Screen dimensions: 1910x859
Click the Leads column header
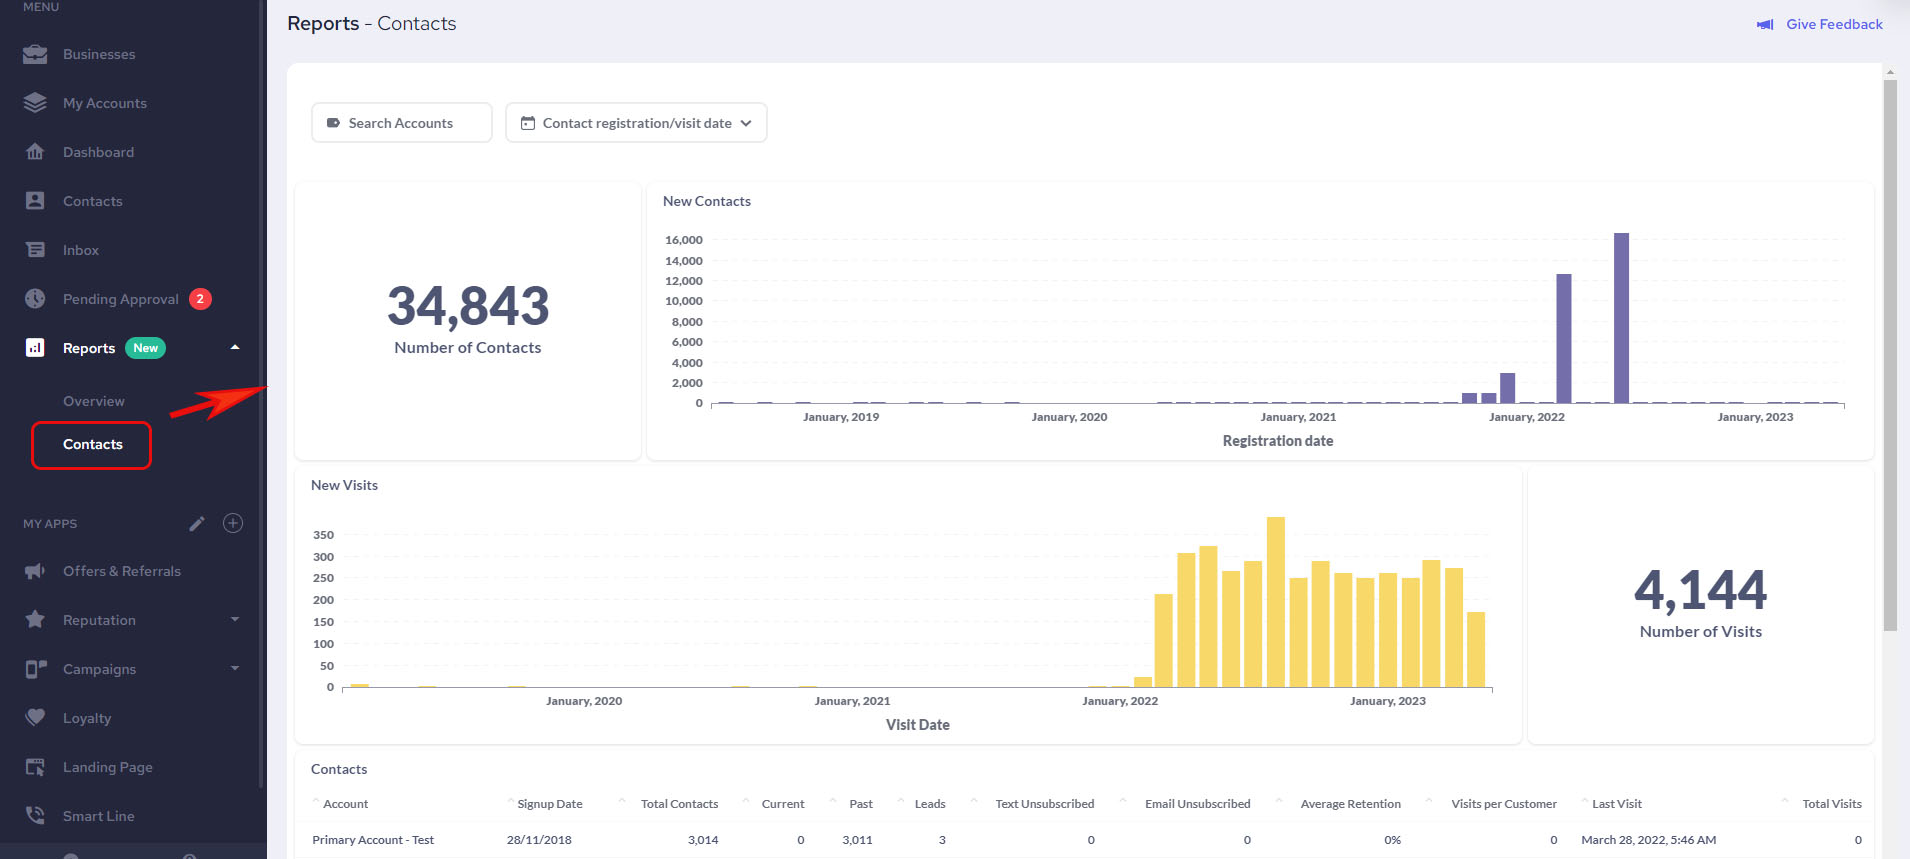pos(930,804)
